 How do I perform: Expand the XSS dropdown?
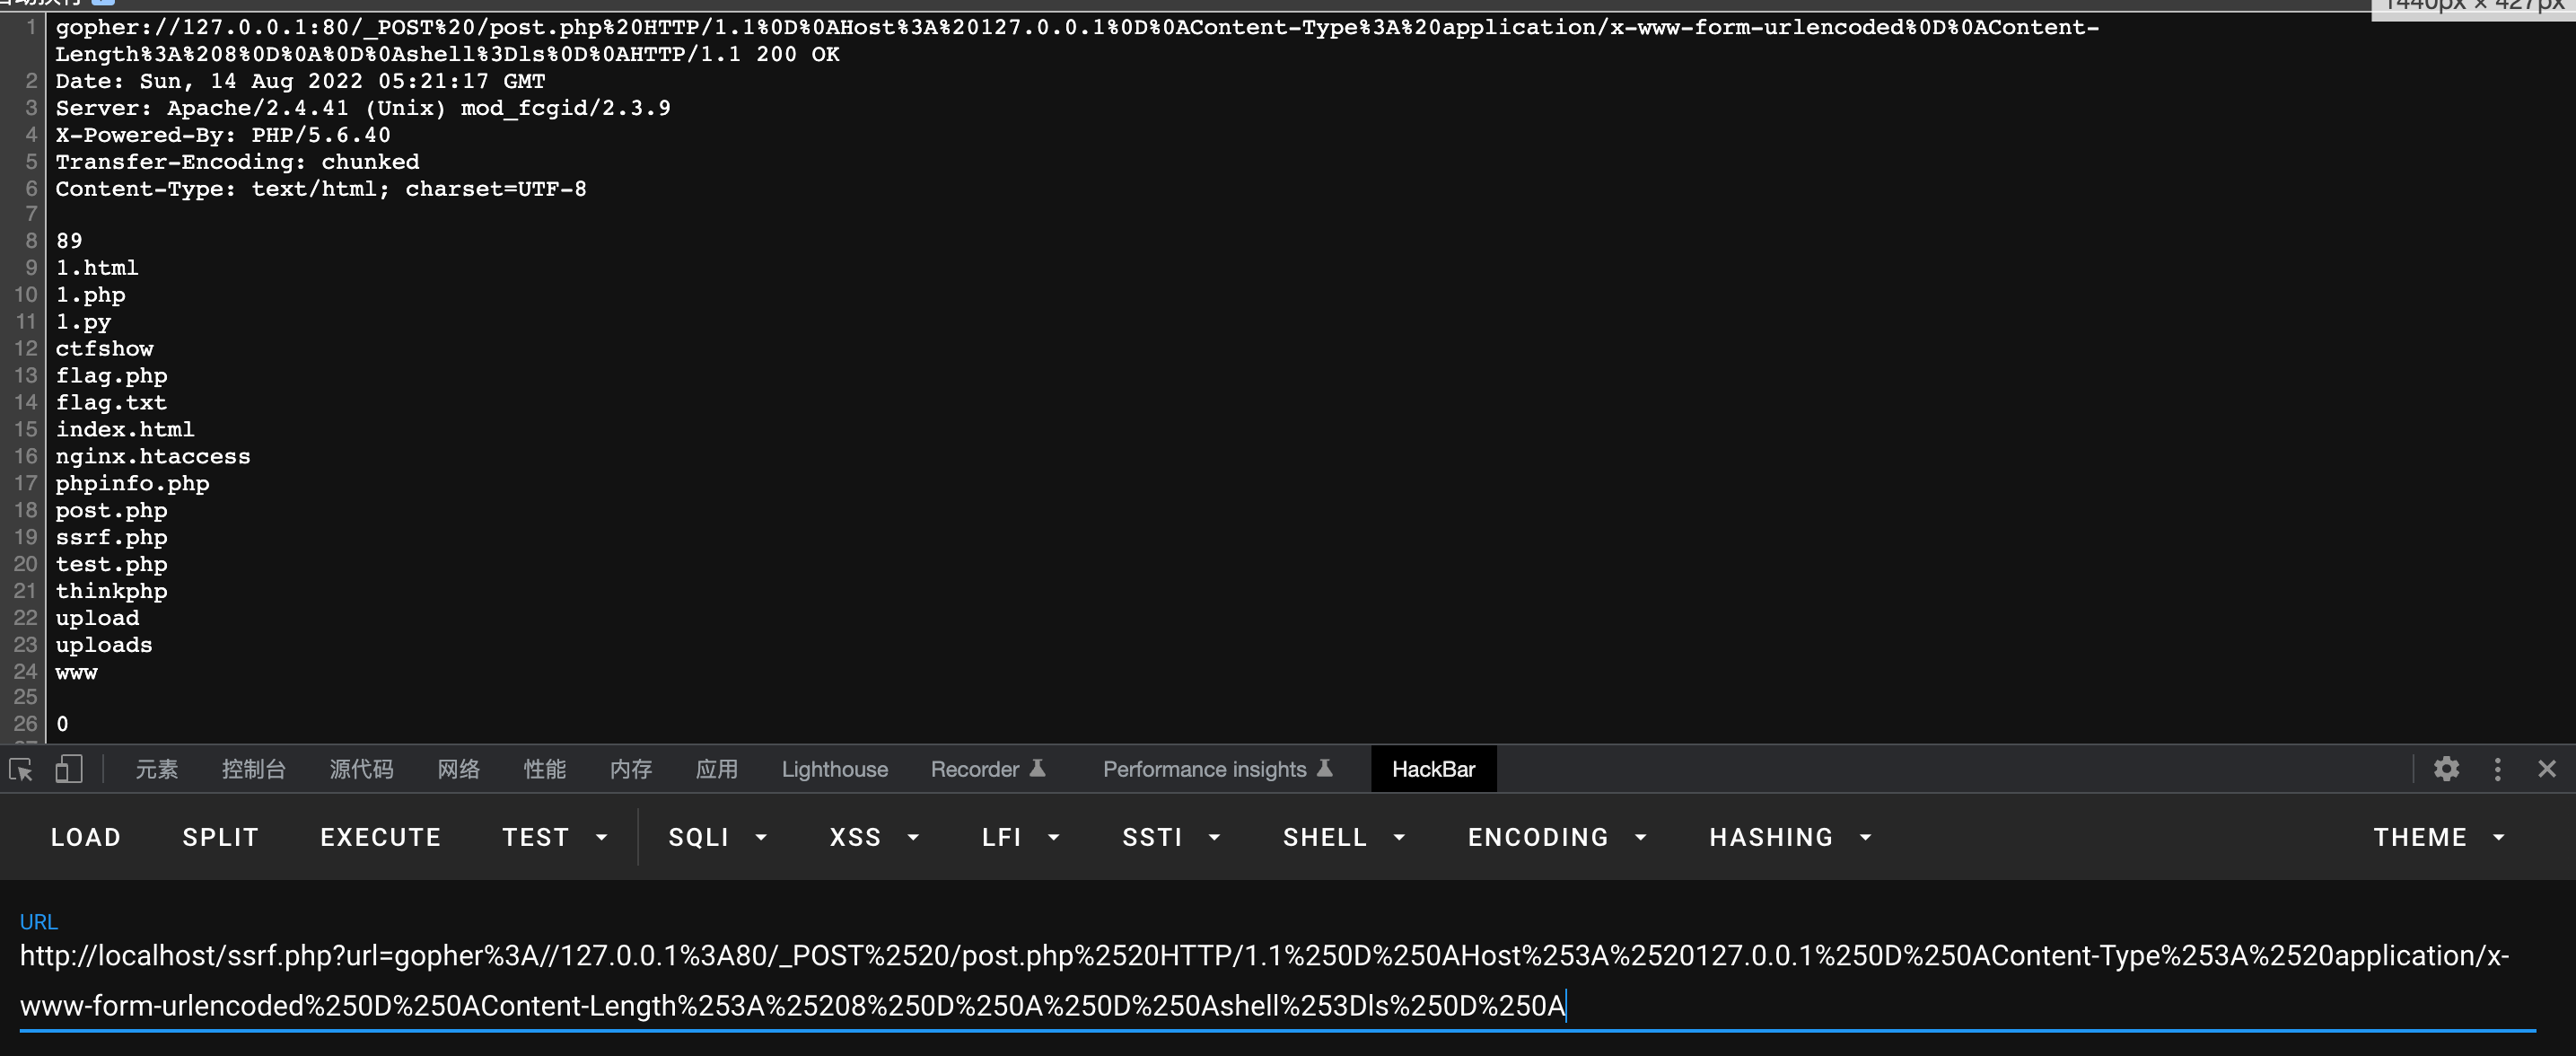pyautogui.click(x=874, y=837)
